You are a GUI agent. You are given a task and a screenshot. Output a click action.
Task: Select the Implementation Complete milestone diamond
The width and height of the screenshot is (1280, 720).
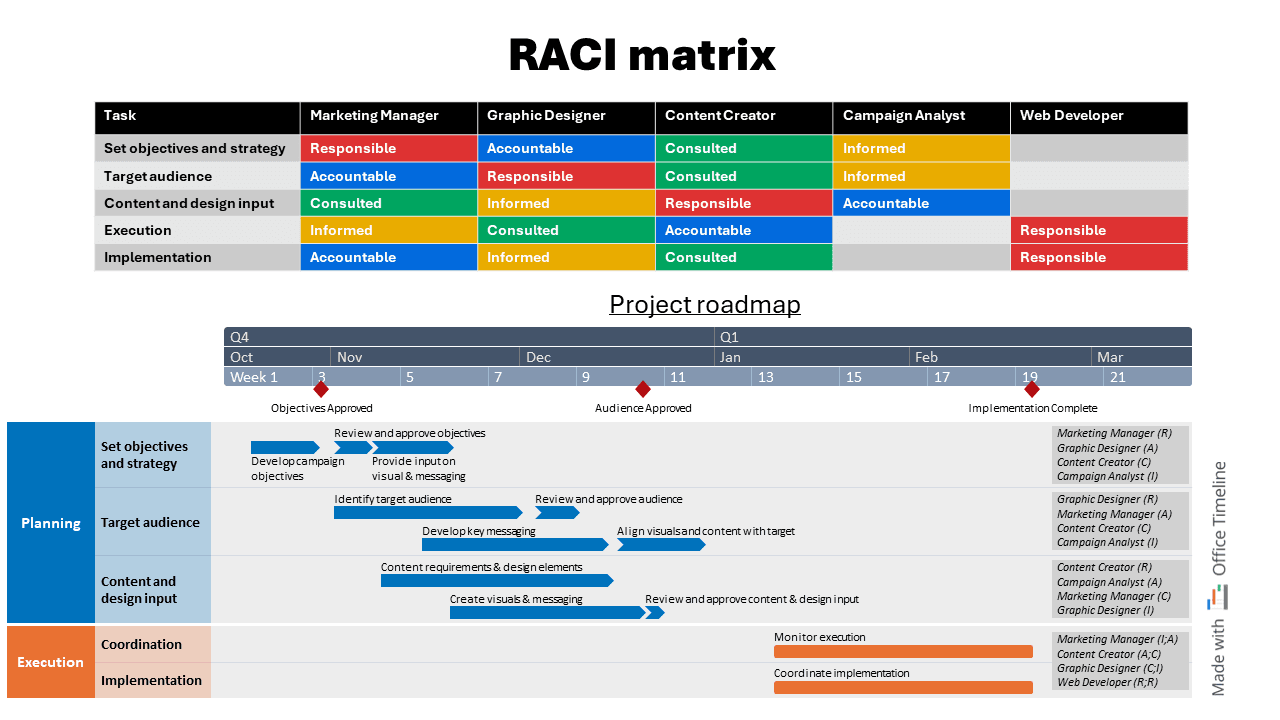point(1031,390)
